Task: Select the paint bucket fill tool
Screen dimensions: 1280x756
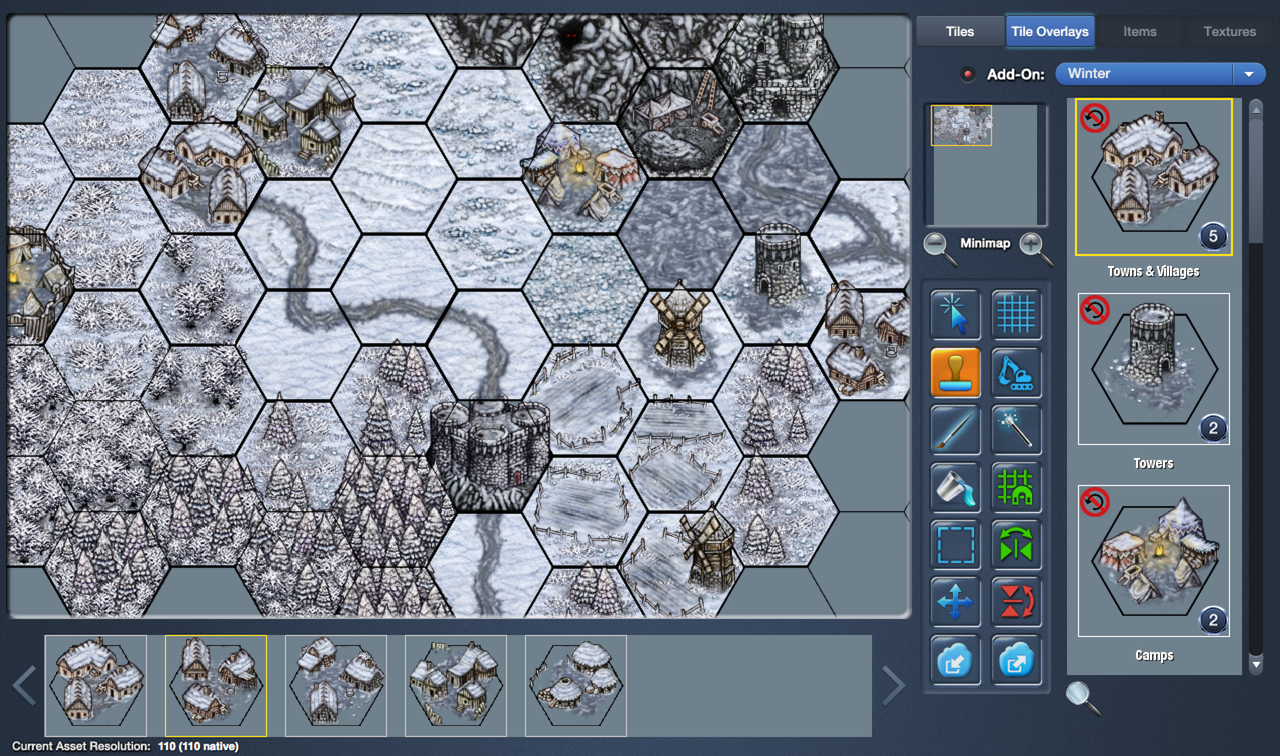Action: pos(955,488)
